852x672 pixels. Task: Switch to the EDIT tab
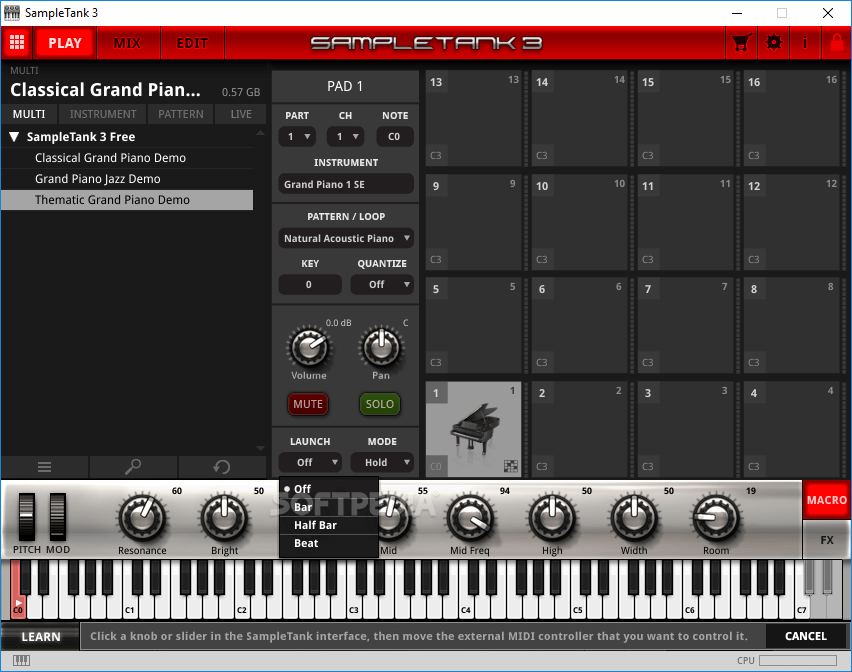click(x=192, y=43)
